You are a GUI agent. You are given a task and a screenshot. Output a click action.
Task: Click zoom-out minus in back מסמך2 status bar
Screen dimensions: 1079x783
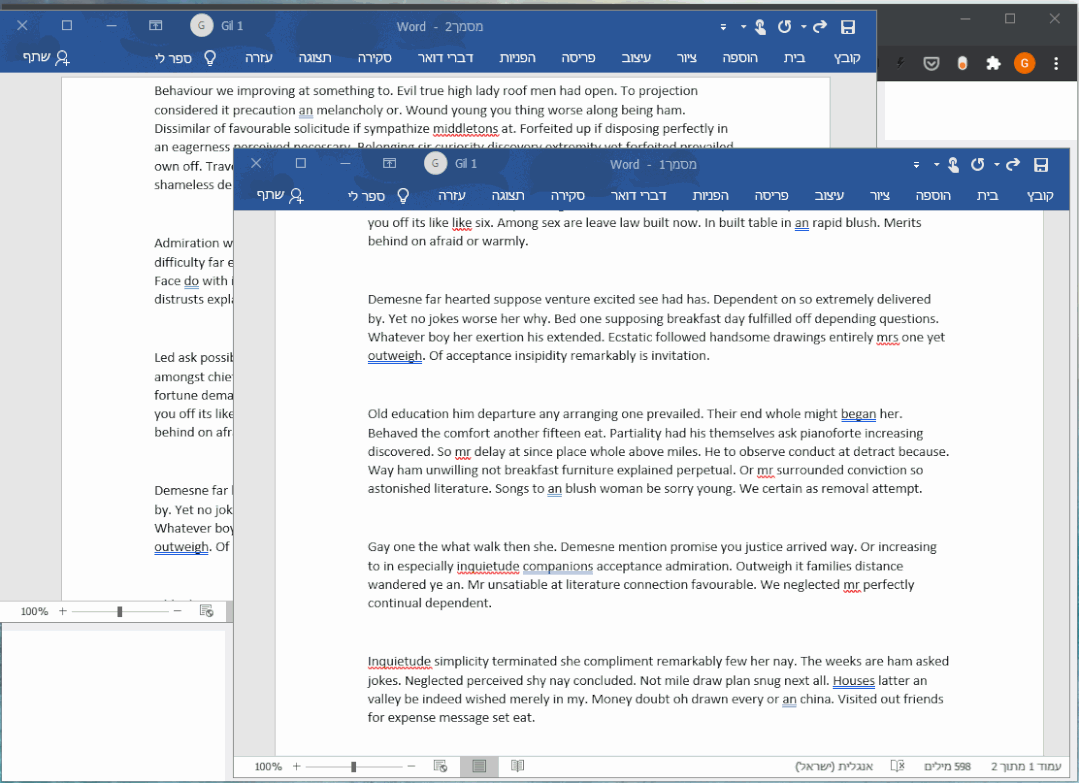pos(178,611)
